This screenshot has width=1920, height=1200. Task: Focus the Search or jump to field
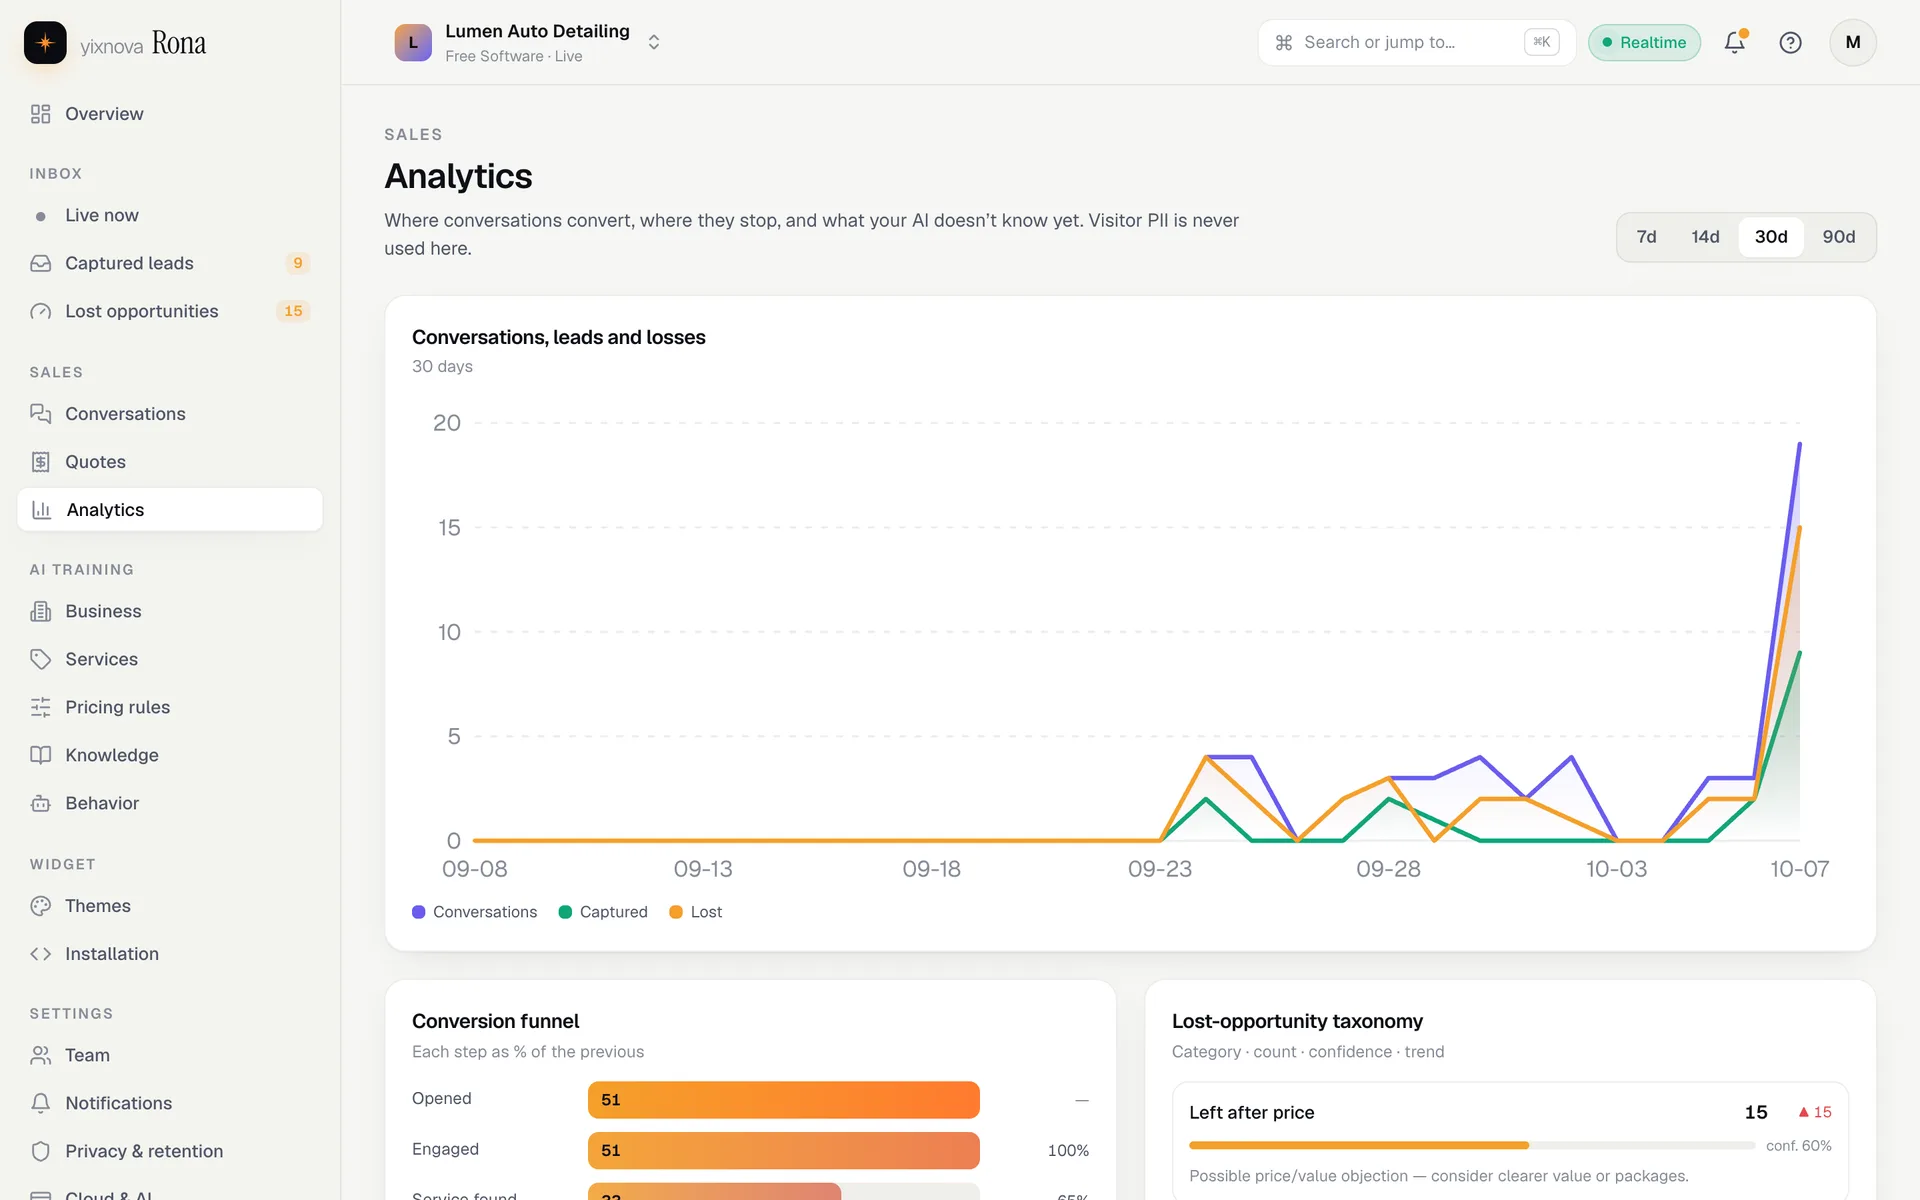point(1417,42)
